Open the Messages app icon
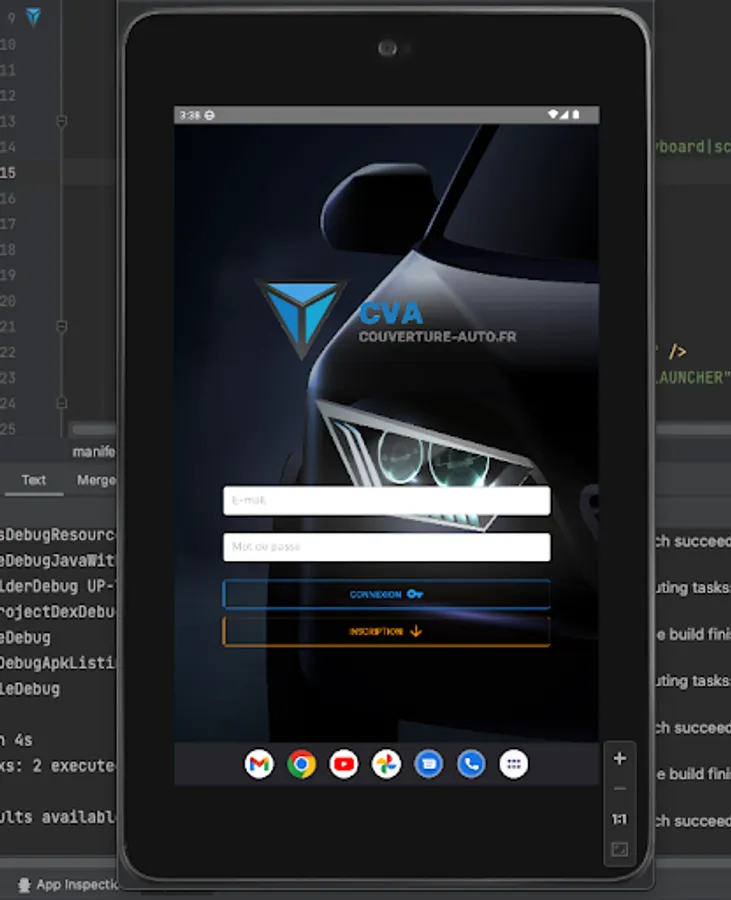The width and height of the screenshot is (731, 900). (429, 764)
